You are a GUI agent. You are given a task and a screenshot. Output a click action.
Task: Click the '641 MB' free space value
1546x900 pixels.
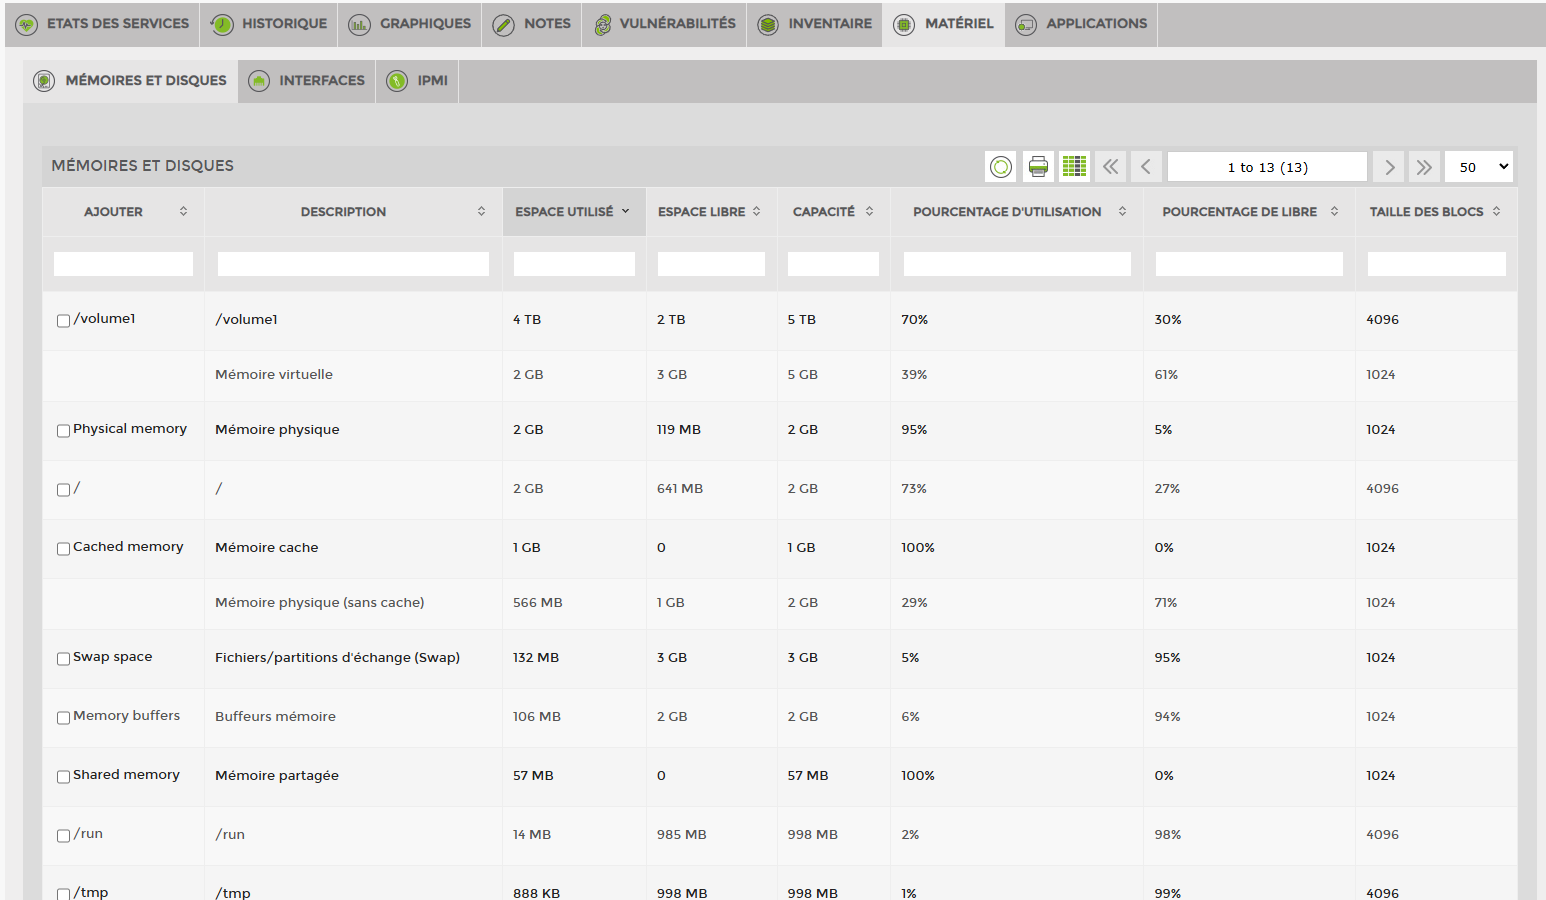(680, 489)
